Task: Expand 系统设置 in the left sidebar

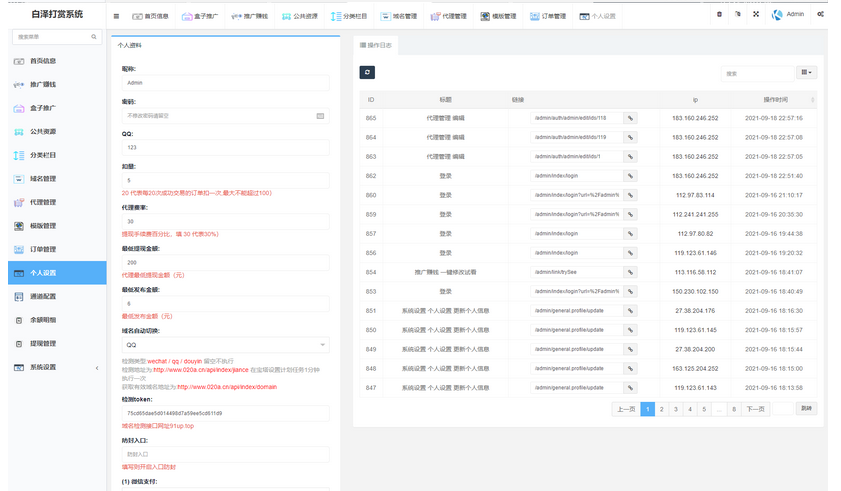Action: pyautogui.click(x=57, y=368)
